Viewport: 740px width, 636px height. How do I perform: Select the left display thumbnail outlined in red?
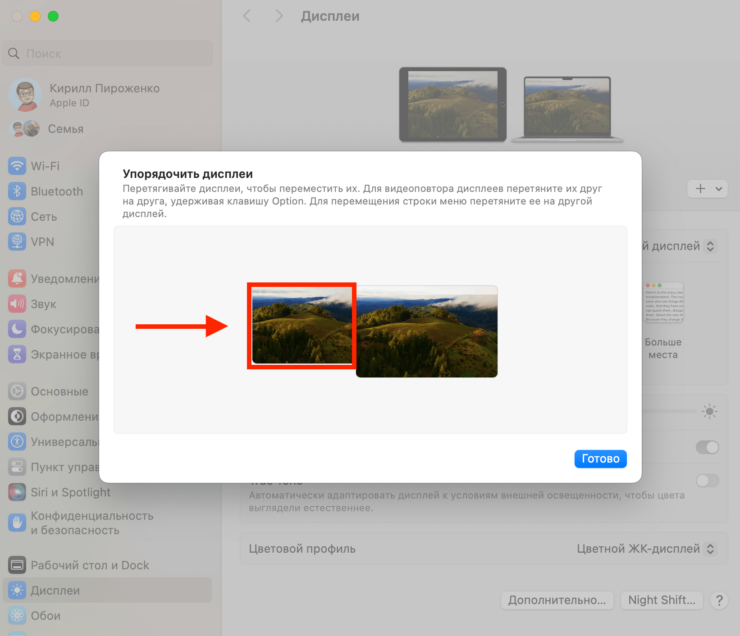click(302, 325)
